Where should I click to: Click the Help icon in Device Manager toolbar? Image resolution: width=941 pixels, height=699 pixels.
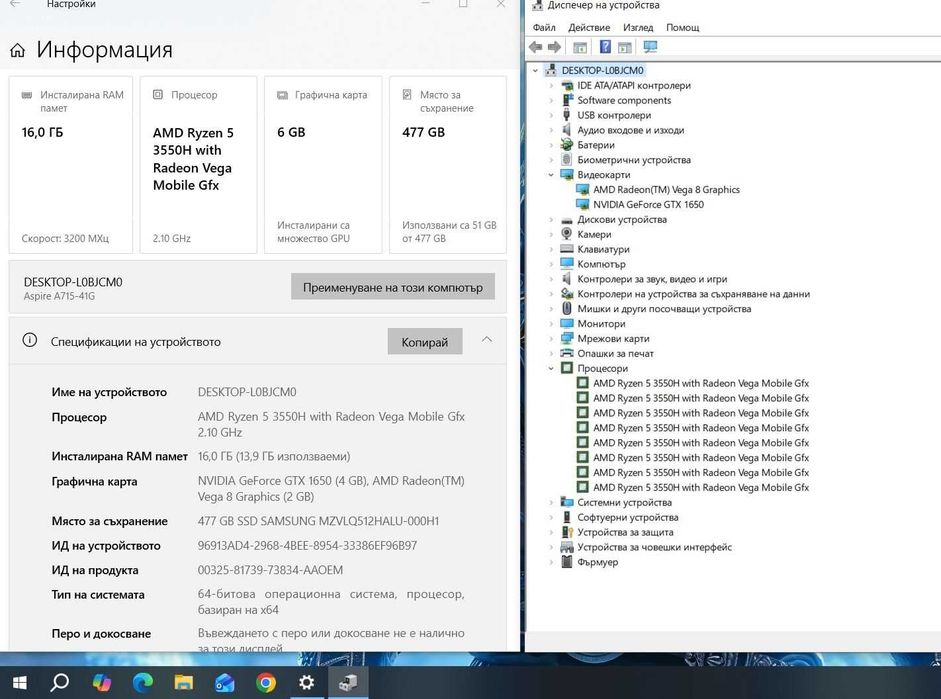pyautogui.click(x=605, y=47)
